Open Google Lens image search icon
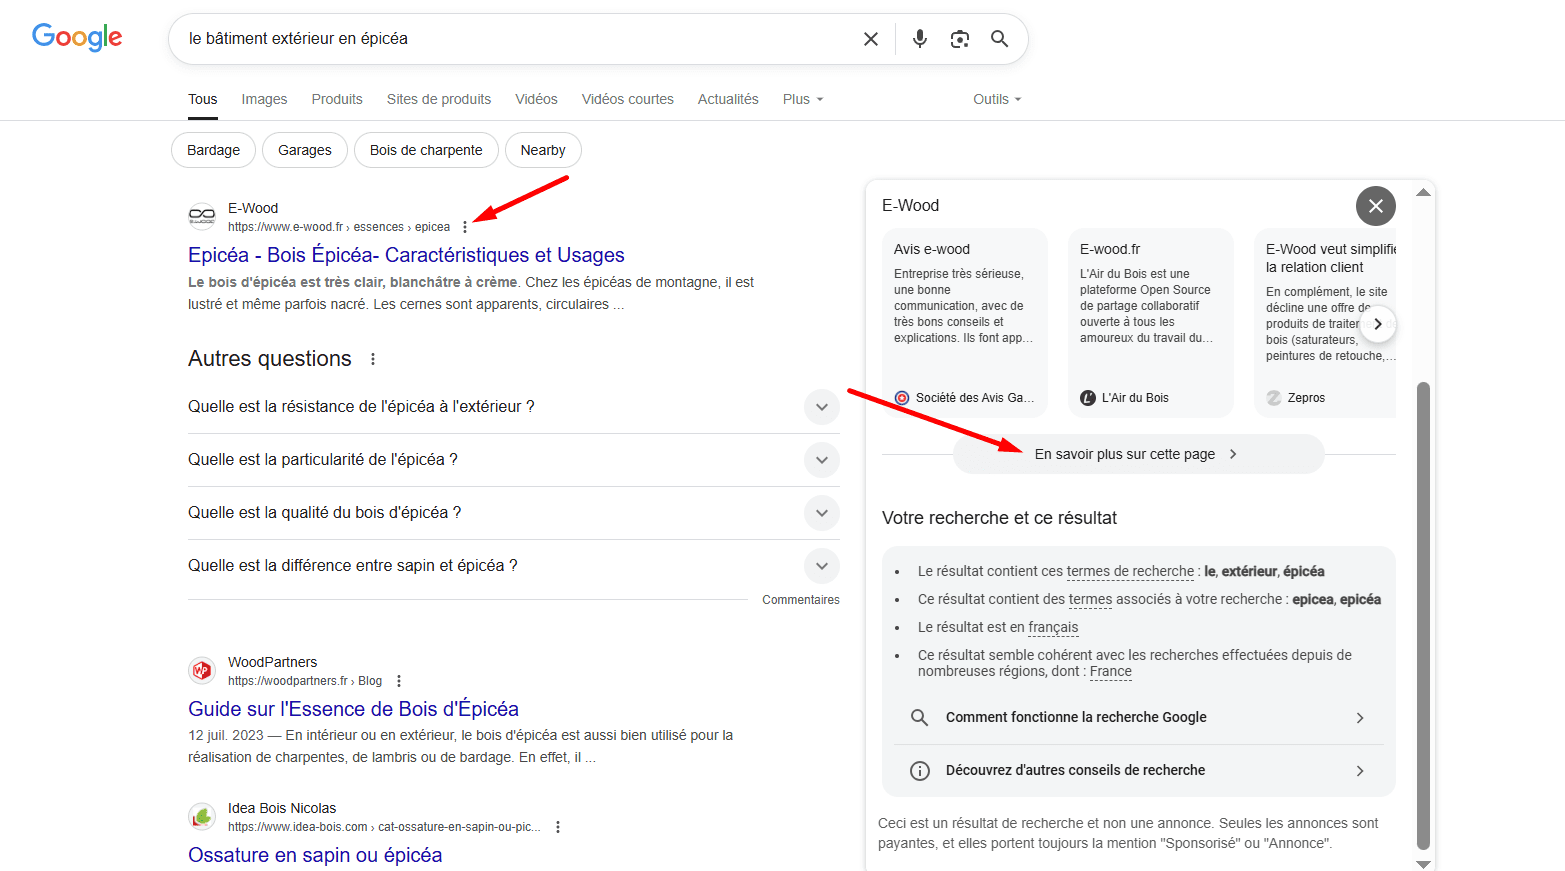Viewport: 1565px width, 871px height. pos(960,39)
